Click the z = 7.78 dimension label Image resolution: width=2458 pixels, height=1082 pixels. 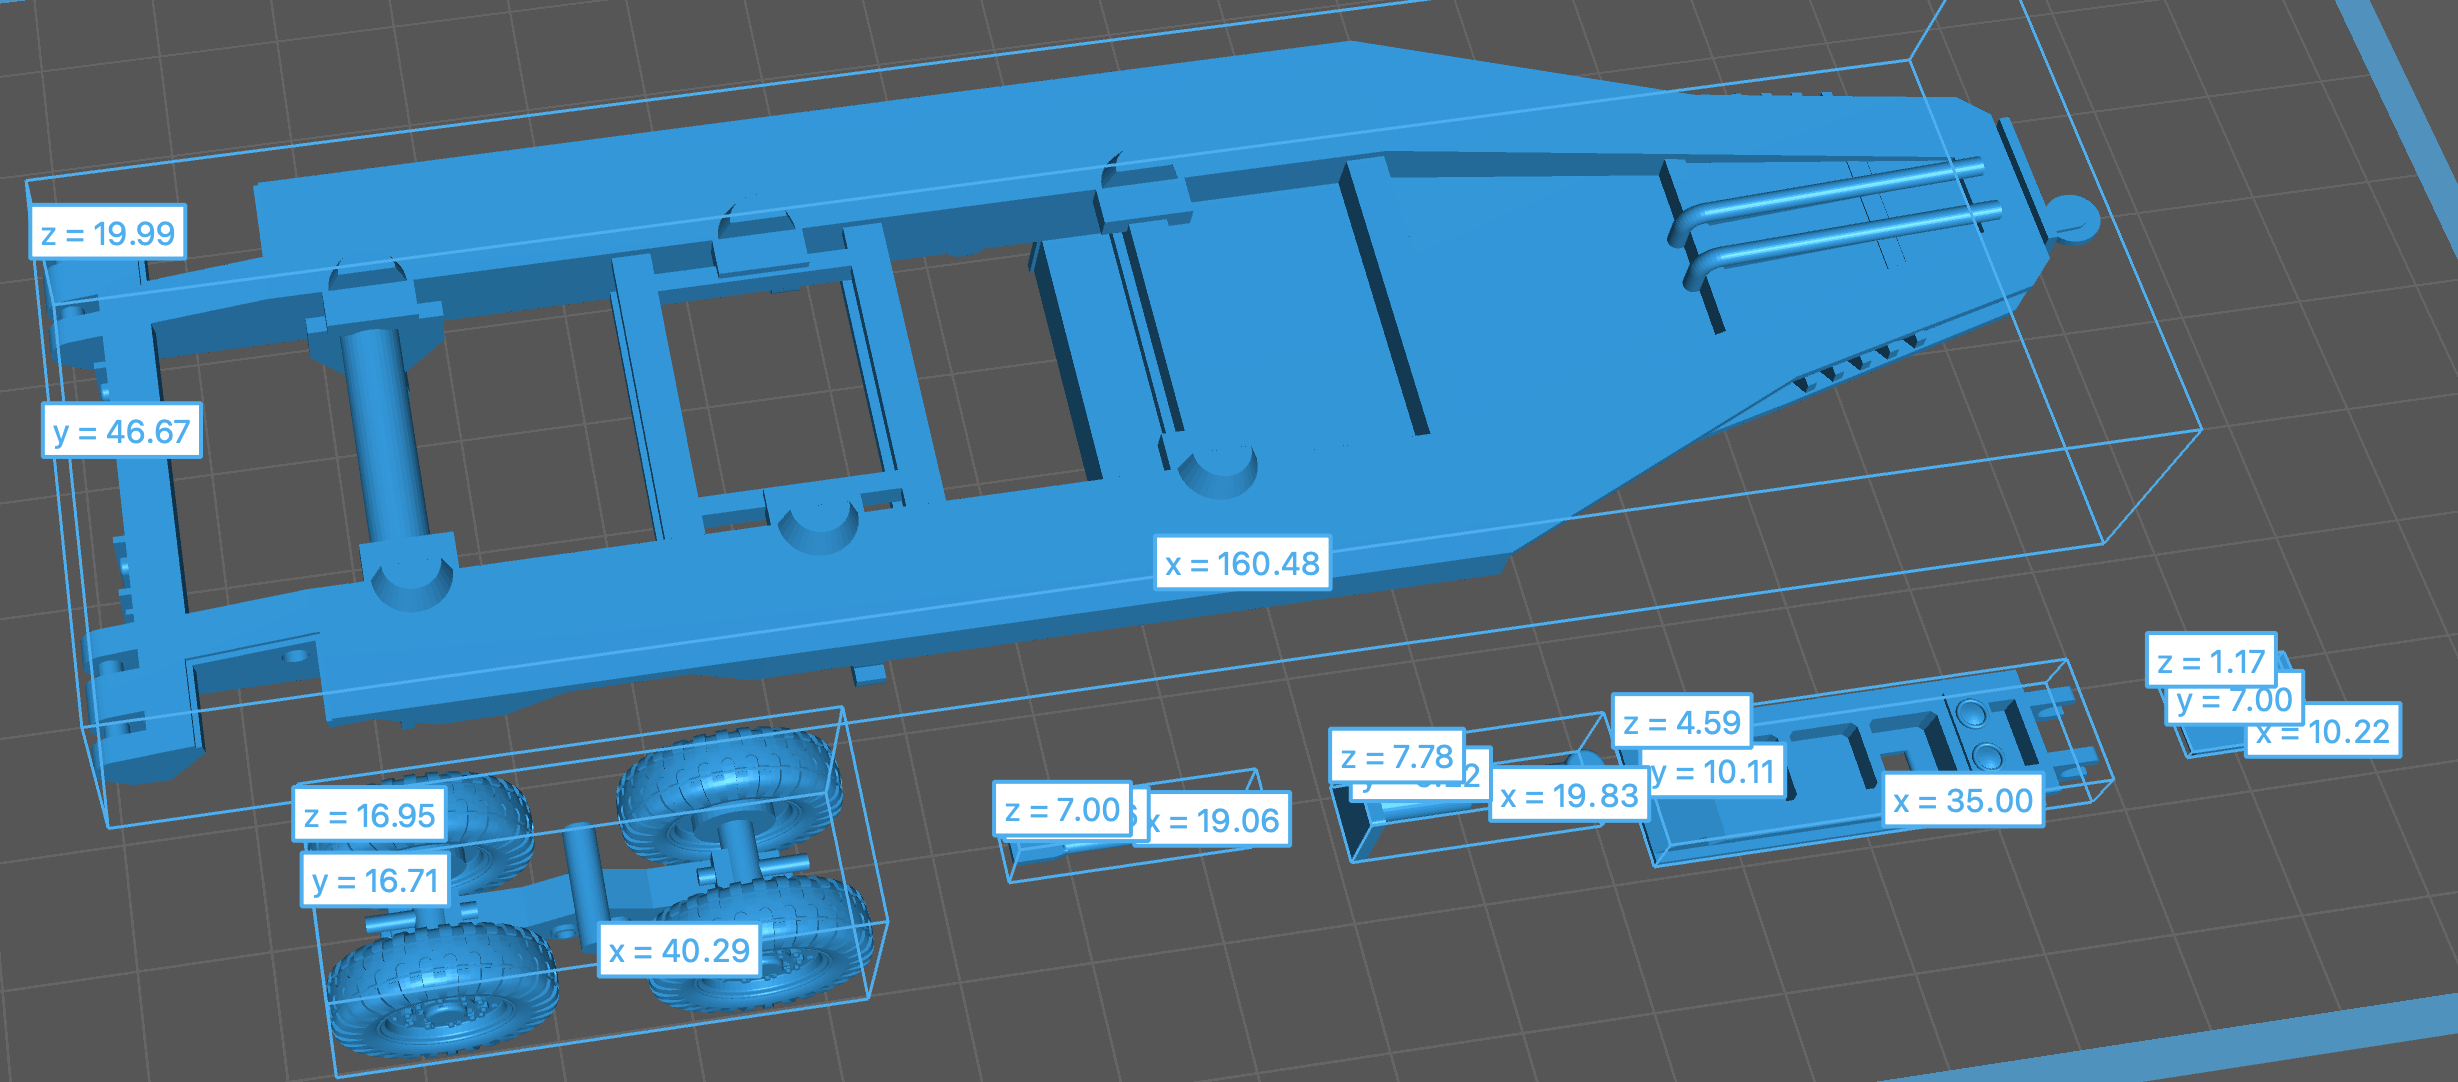tap(1396, 756)
